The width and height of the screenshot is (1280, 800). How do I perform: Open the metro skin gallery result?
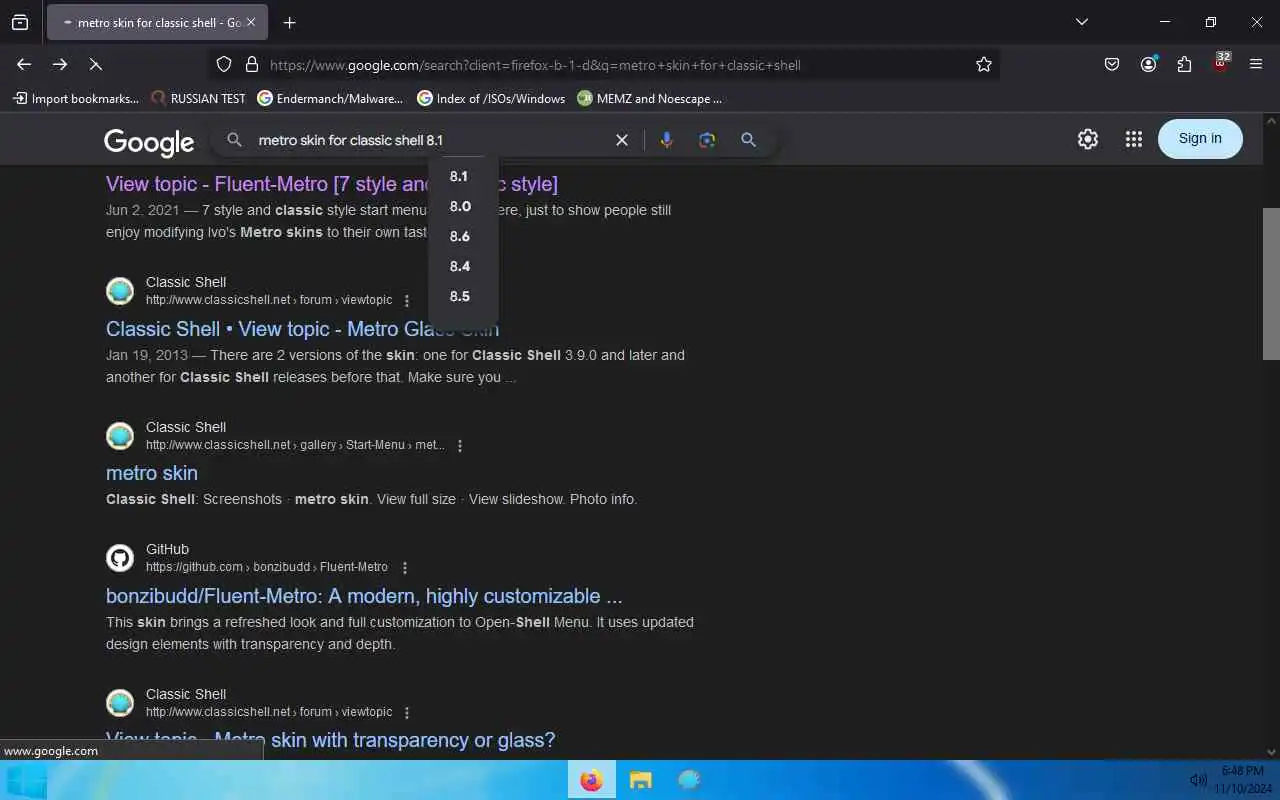tap(152, 473)
